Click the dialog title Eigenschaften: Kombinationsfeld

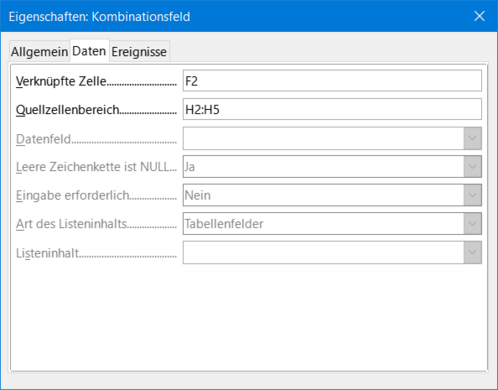click(99, 17)
